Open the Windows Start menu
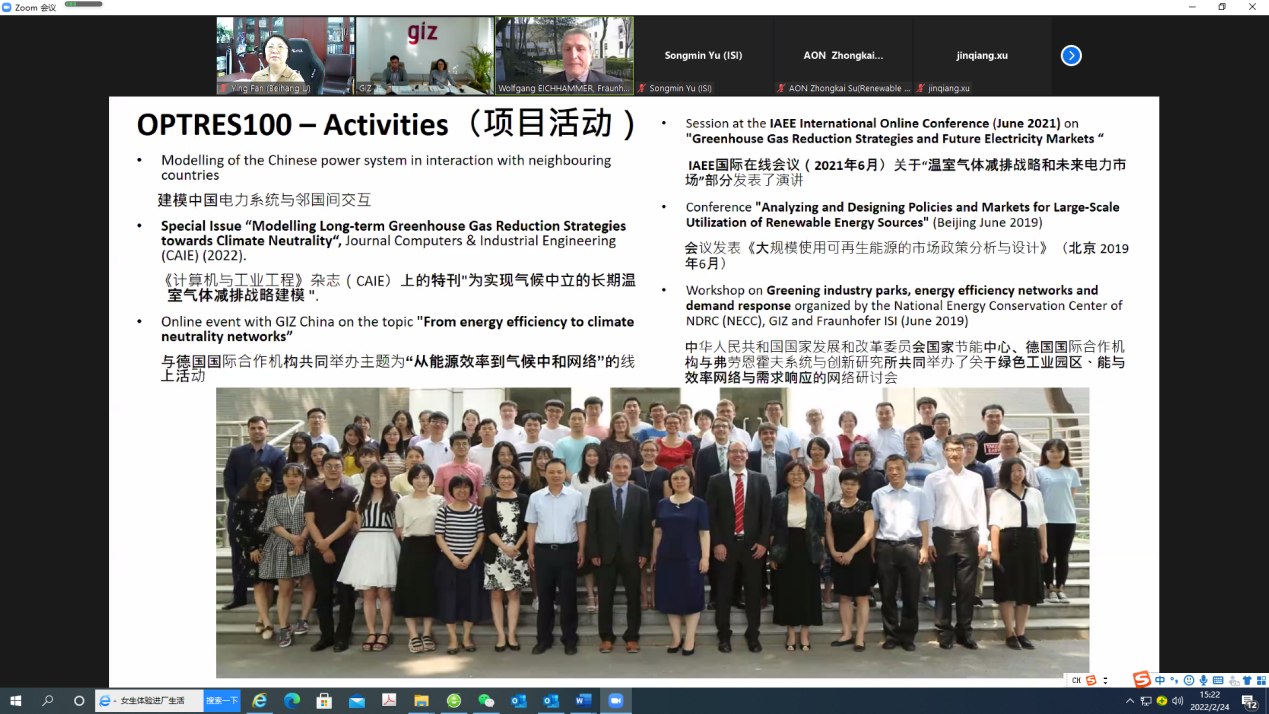1269x714 pixels. coord(15,701)
